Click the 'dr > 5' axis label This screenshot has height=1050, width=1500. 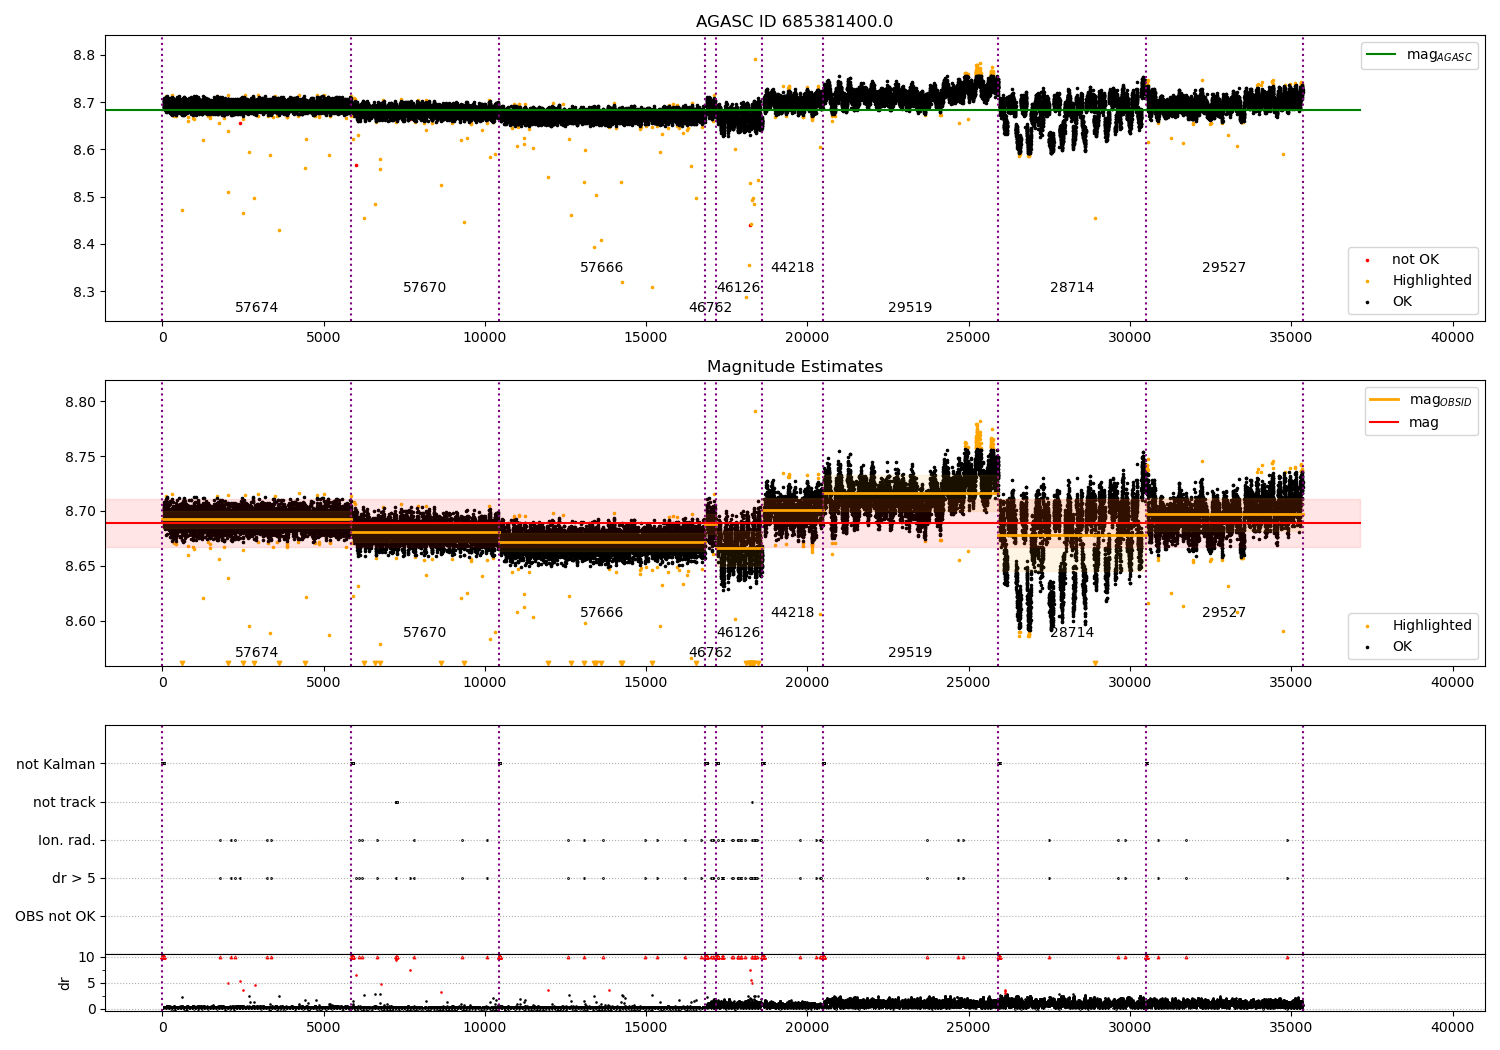[74, 878]
